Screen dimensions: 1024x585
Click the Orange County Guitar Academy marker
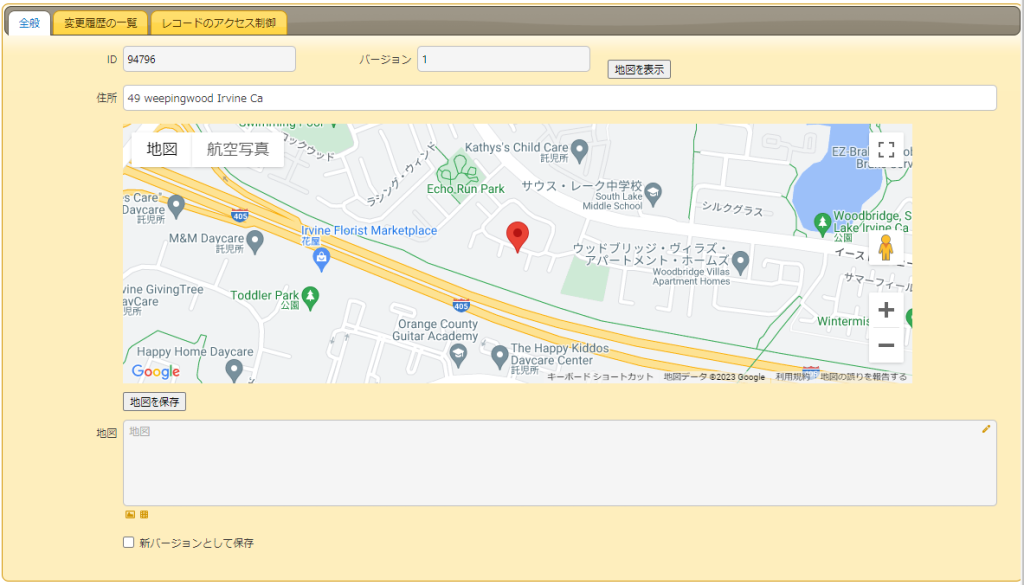[458, 356]
